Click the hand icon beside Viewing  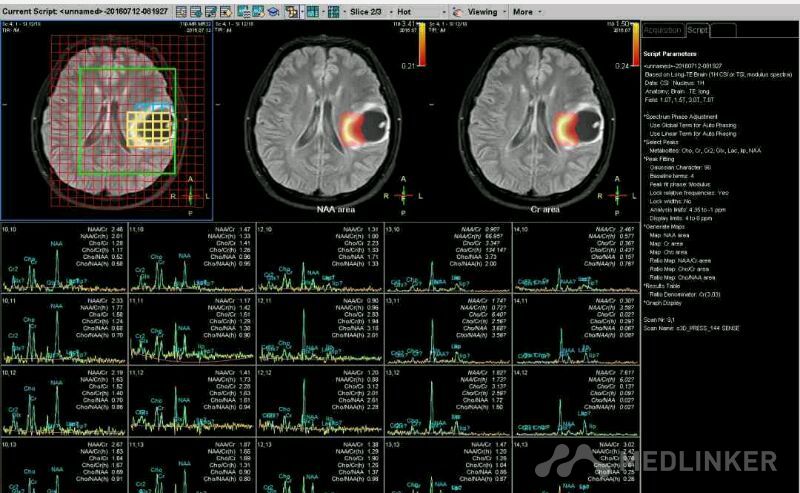click(457, 12)
